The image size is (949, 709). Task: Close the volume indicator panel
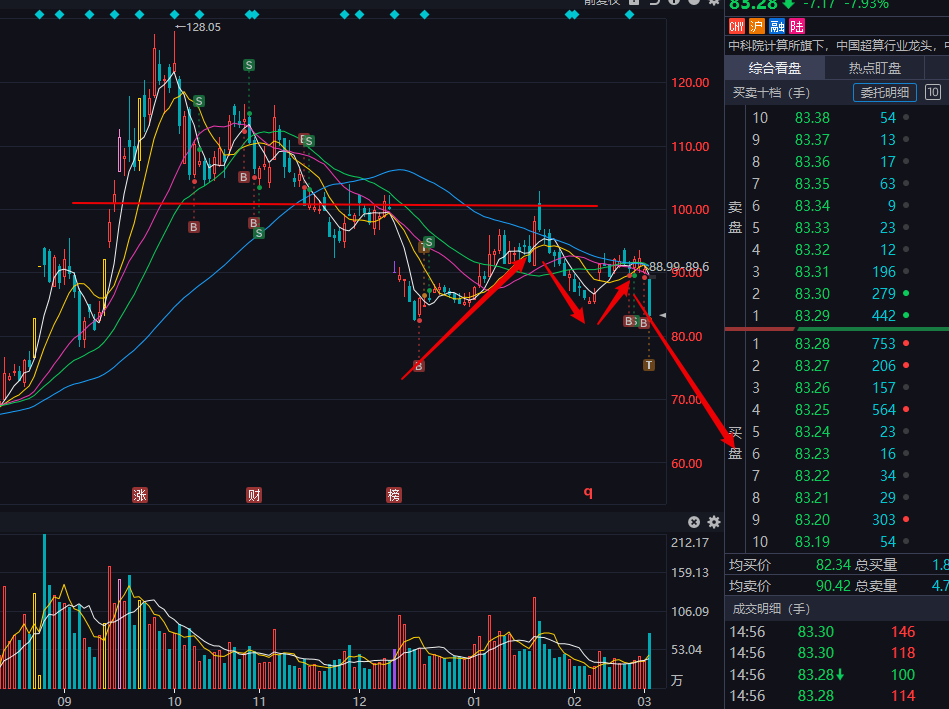coord(694,522)
